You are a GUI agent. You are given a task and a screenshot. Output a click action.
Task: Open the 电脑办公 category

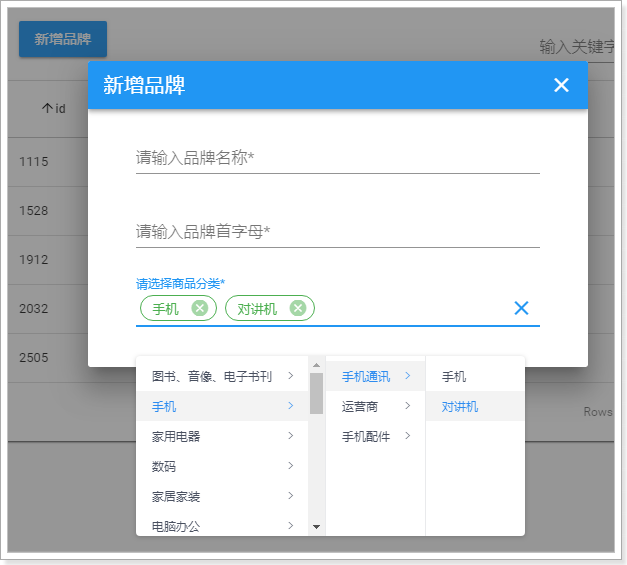(222, 524)
